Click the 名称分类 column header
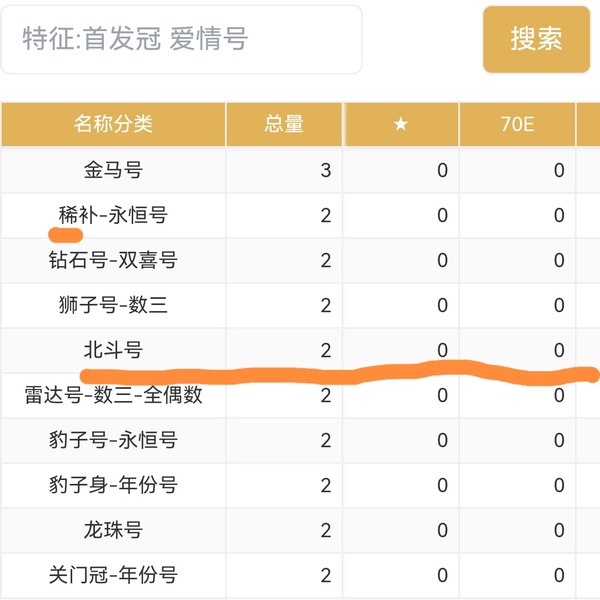The image size is (600, 600). [113, 124]
